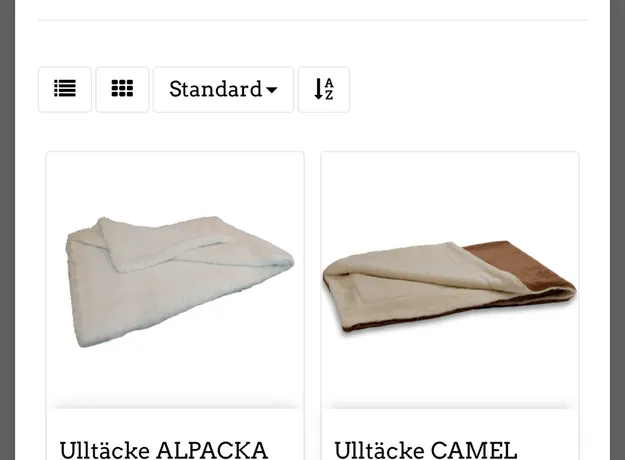Toggle A-Z sort direction
The image size is (625, 460).
click(324, 90)
